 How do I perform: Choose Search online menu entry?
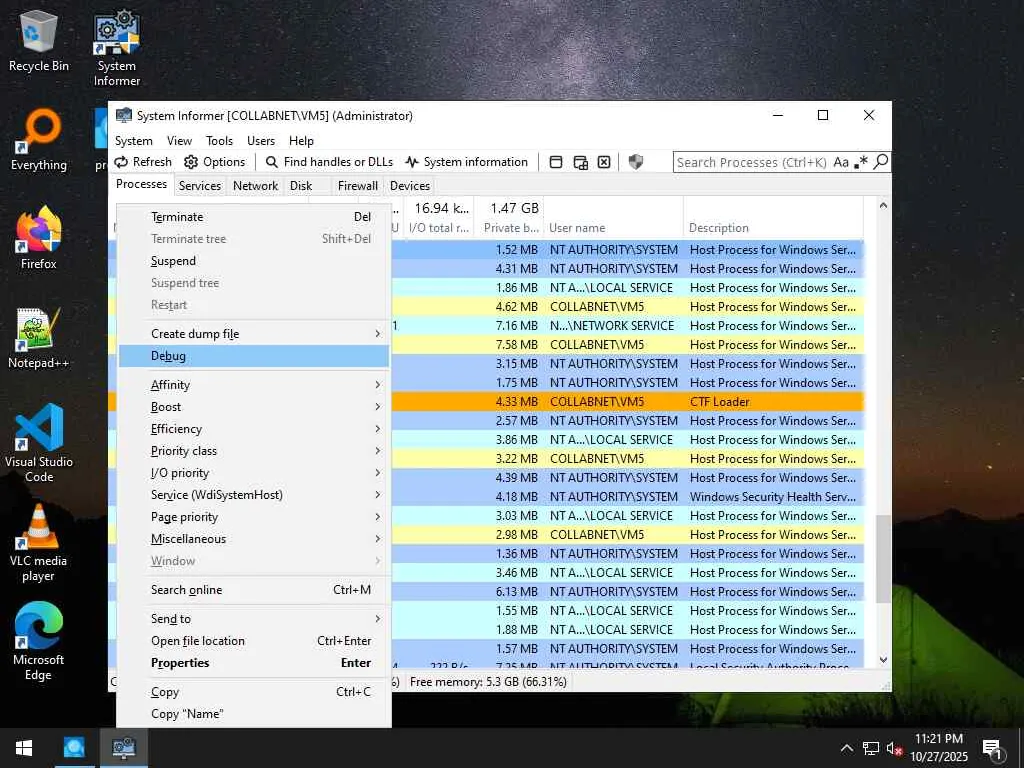[254, 590]
